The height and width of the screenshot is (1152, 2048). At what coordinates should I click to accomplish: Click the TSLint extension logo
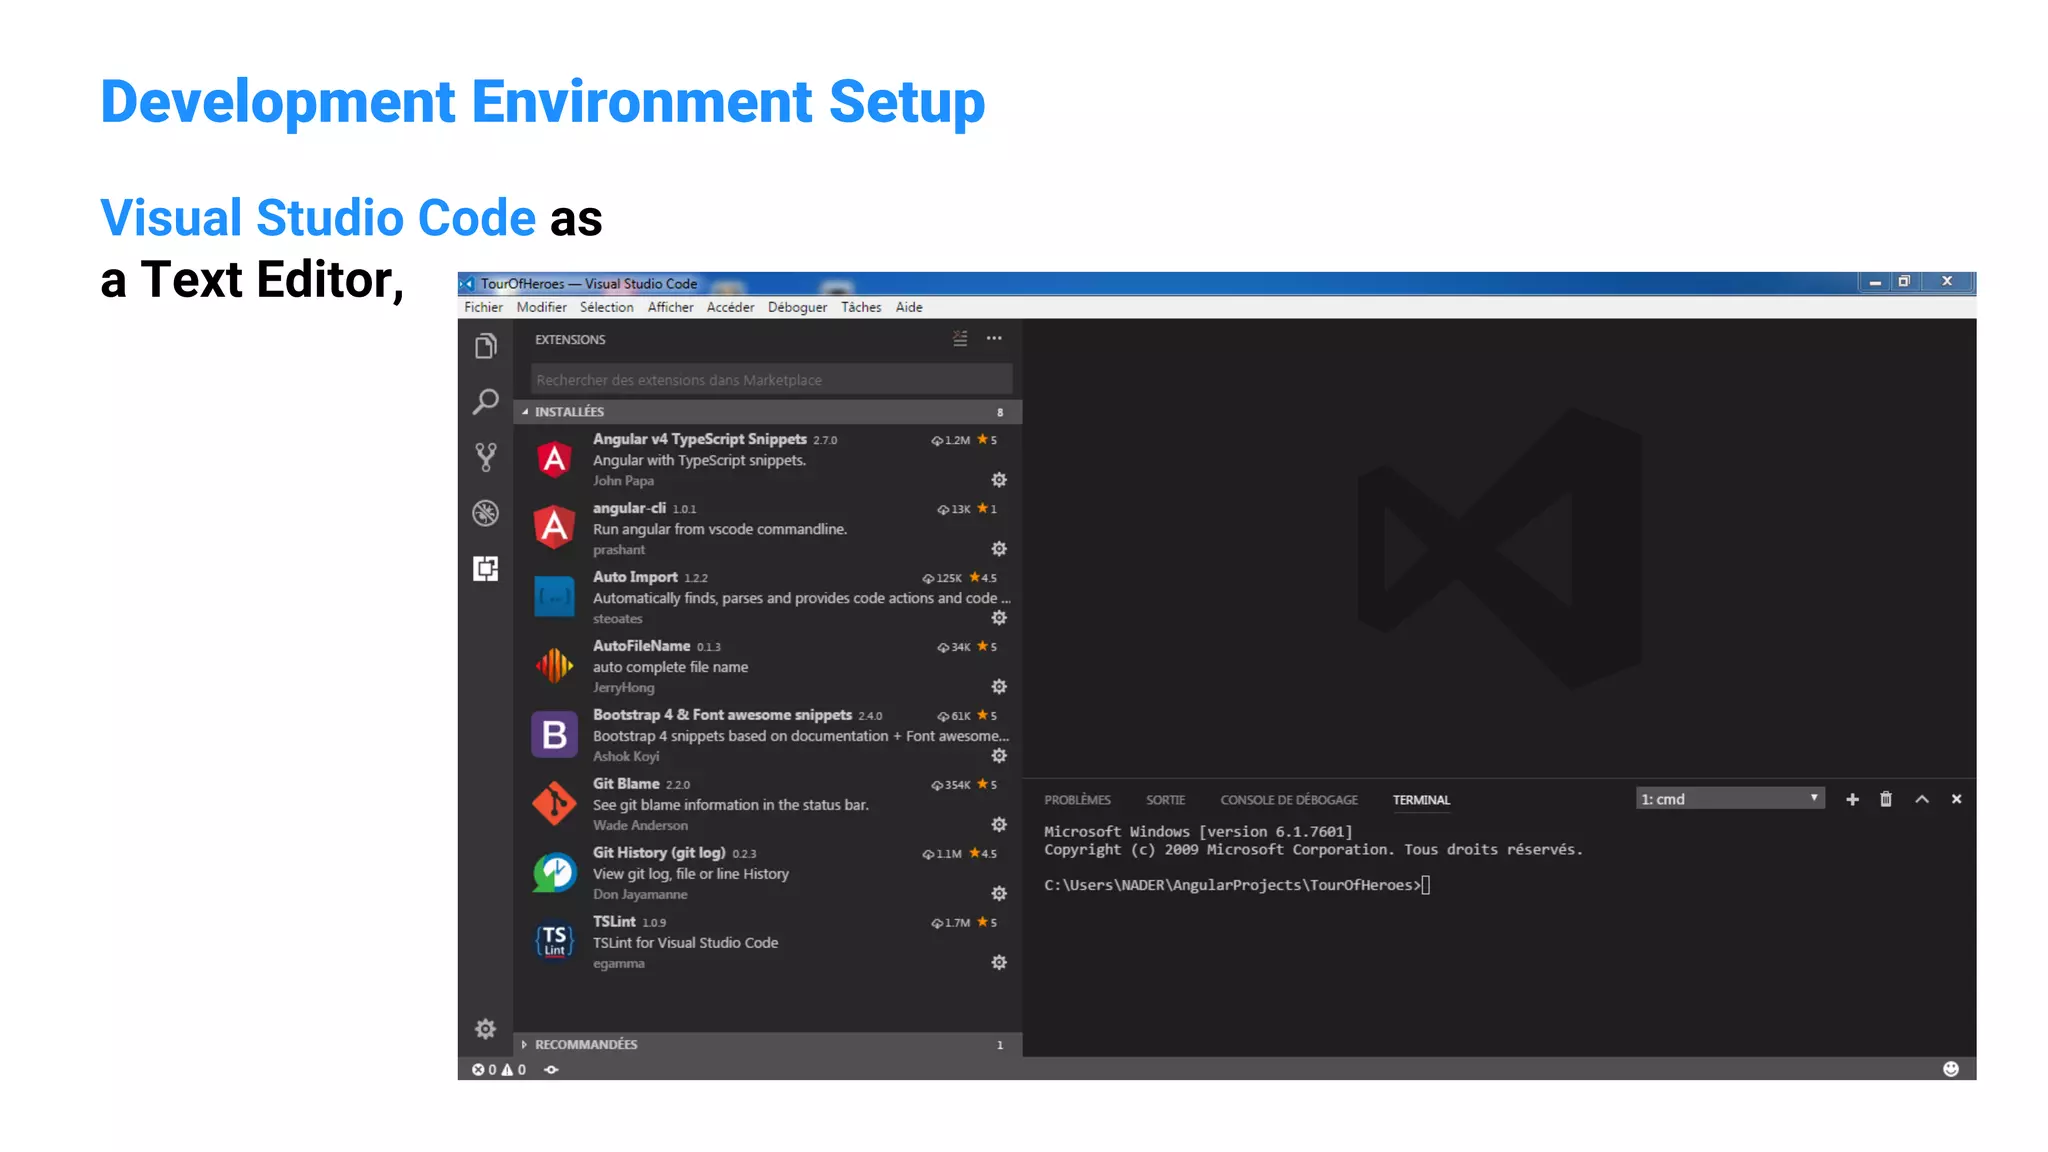click(554, 940)
